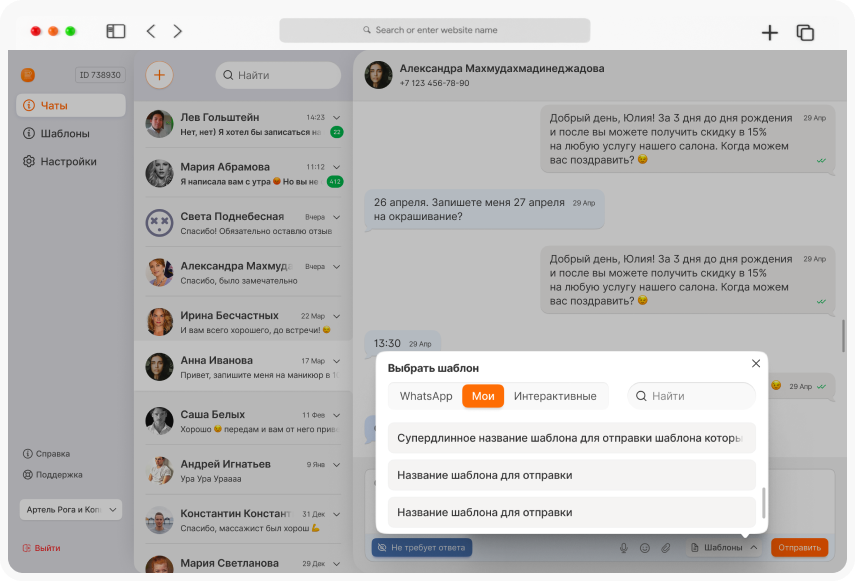Open the Шаблоны sidebar section
Screen dimensions: 855x581
(x=71, y=134)
